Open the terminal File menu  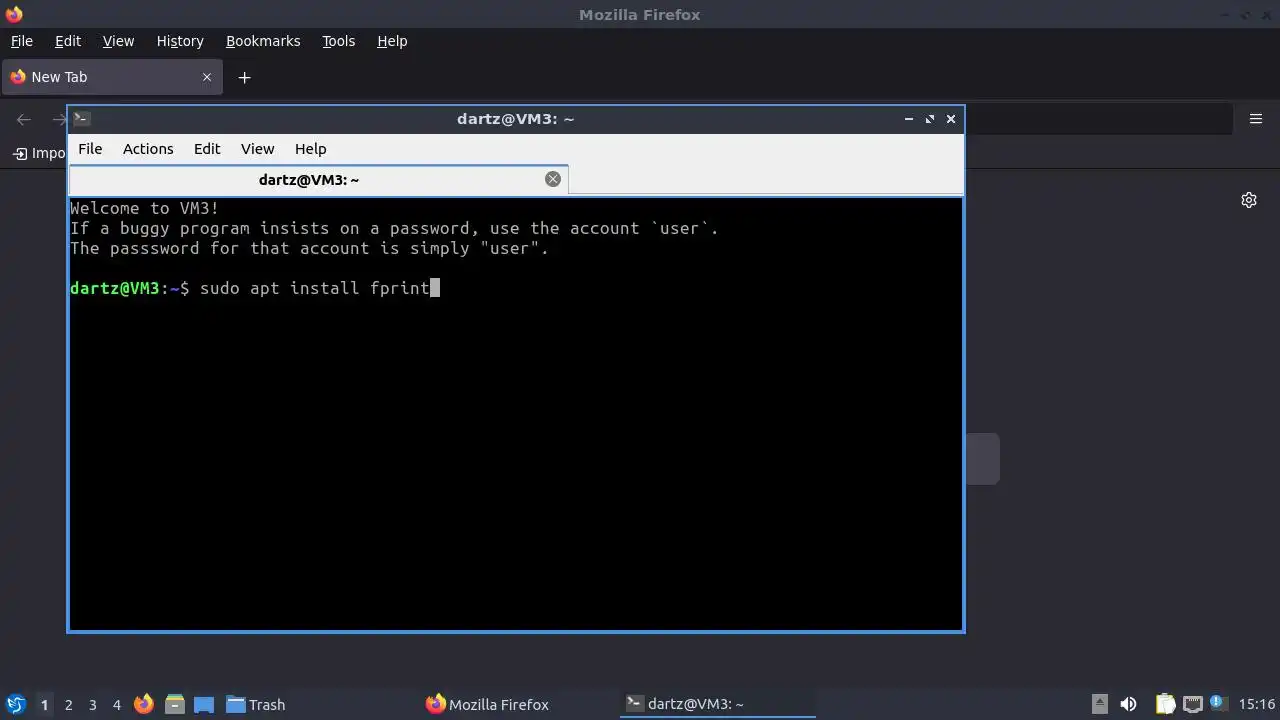pos(90,149)
